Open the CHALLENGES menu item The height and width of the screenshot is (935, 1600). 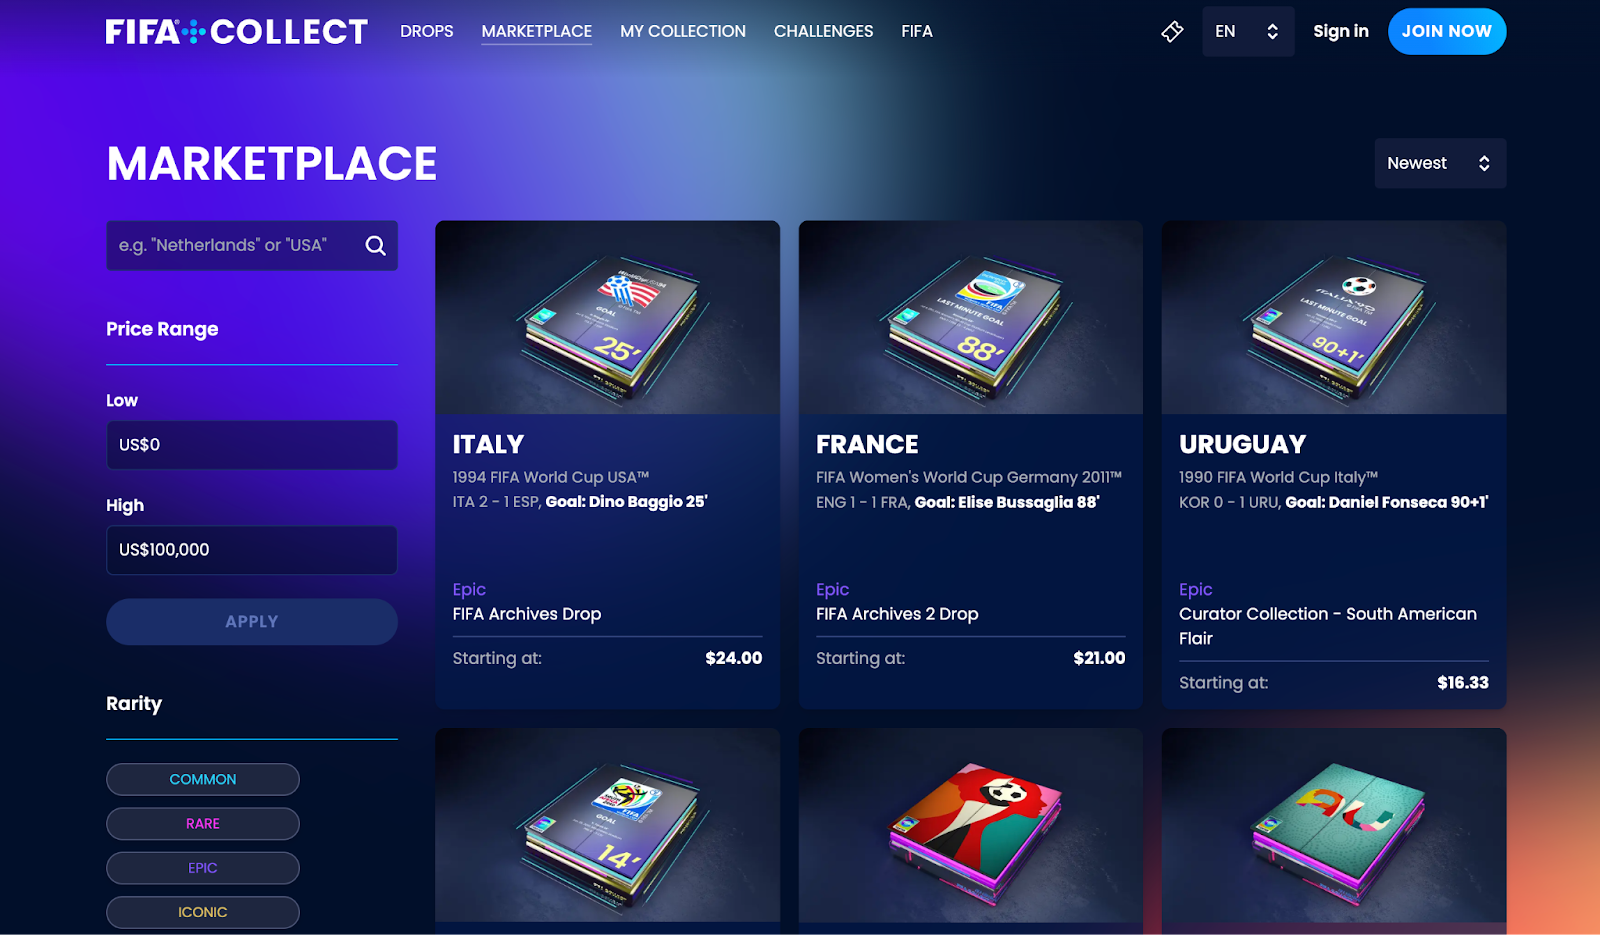tap(824, 31)
